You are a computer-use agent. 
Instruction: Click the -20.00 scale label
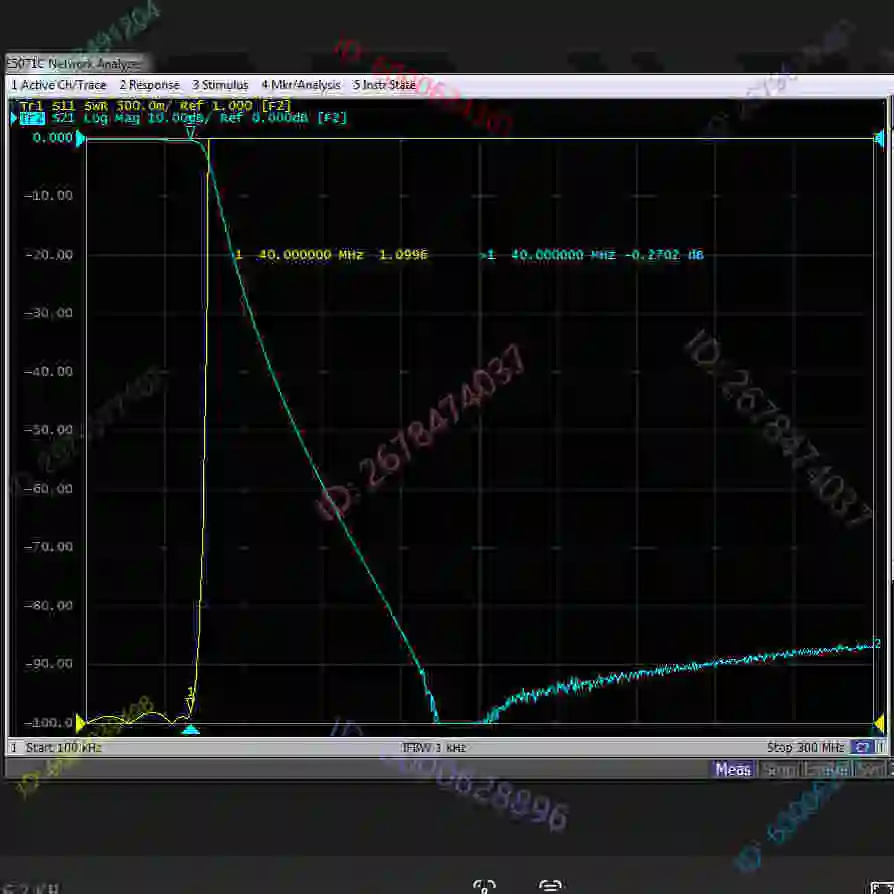click(48, 255)
